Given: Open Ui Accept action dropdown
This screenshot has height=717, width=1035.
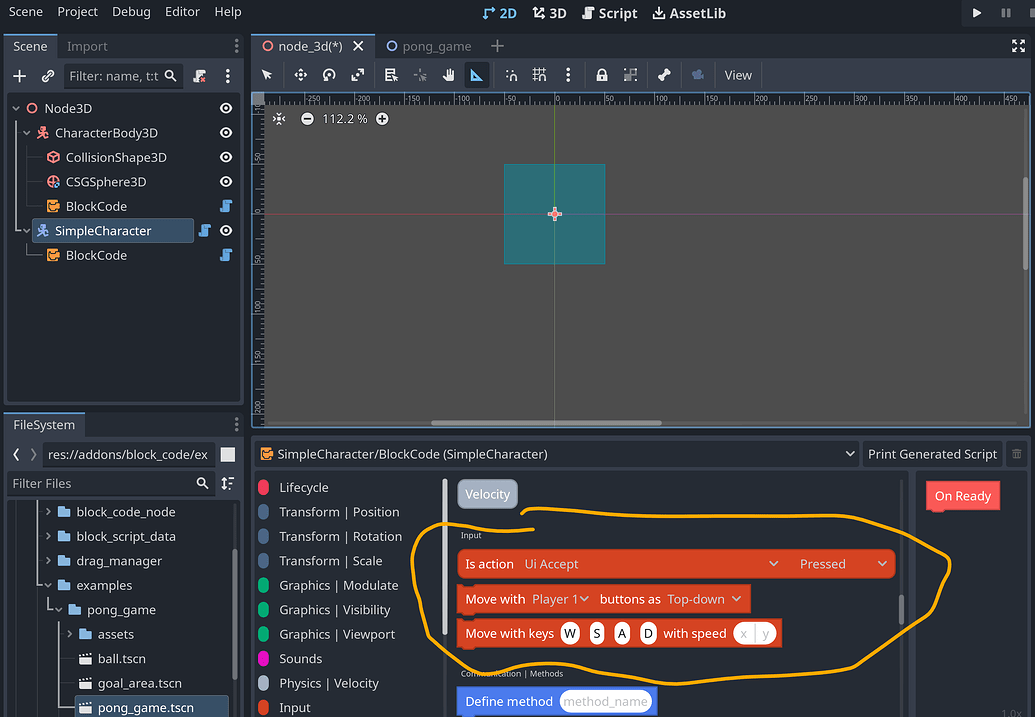Looking at the screenshot, I should (652, 564).
